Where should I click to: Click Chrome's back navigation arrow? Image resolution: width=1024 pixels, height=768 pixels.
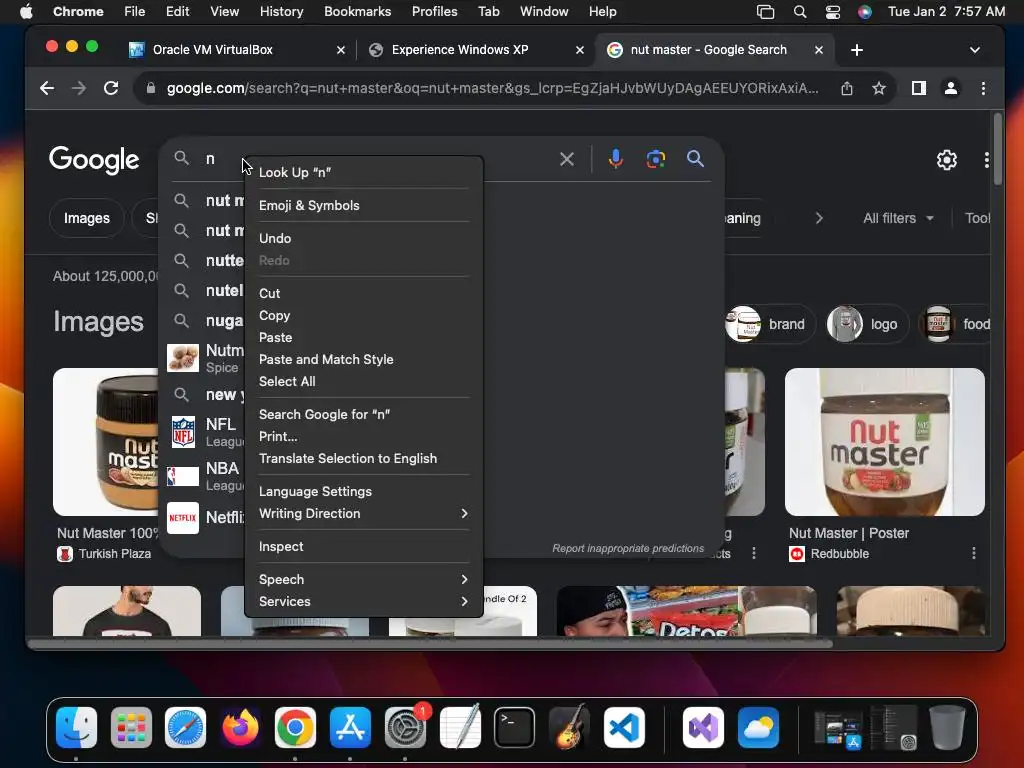pyautogui.click(x=47, y=88)
